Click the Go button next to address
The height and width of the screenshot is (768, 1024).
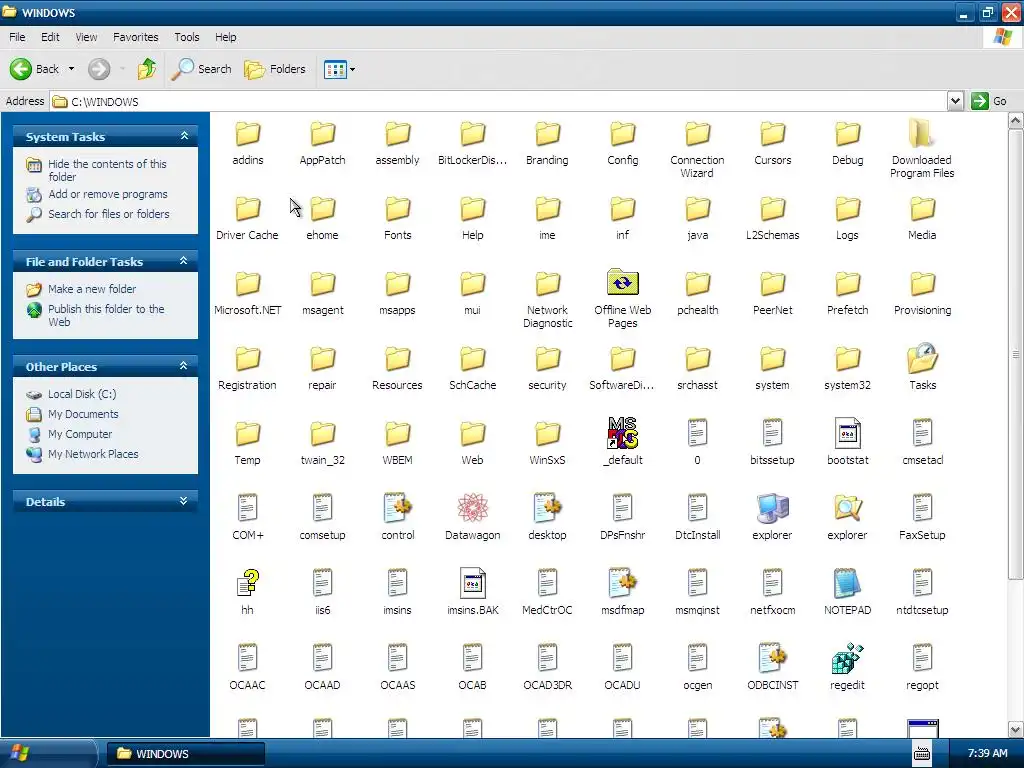coord(989,101)
